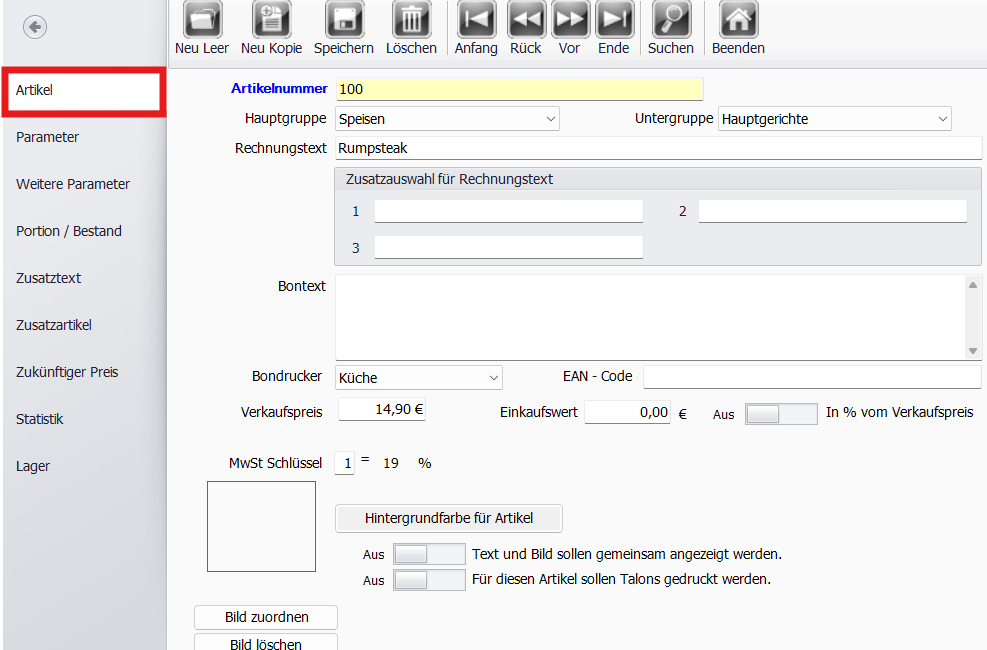Click the MwSt Schlüssel field
987x650 pixels.
coord(344,464)
